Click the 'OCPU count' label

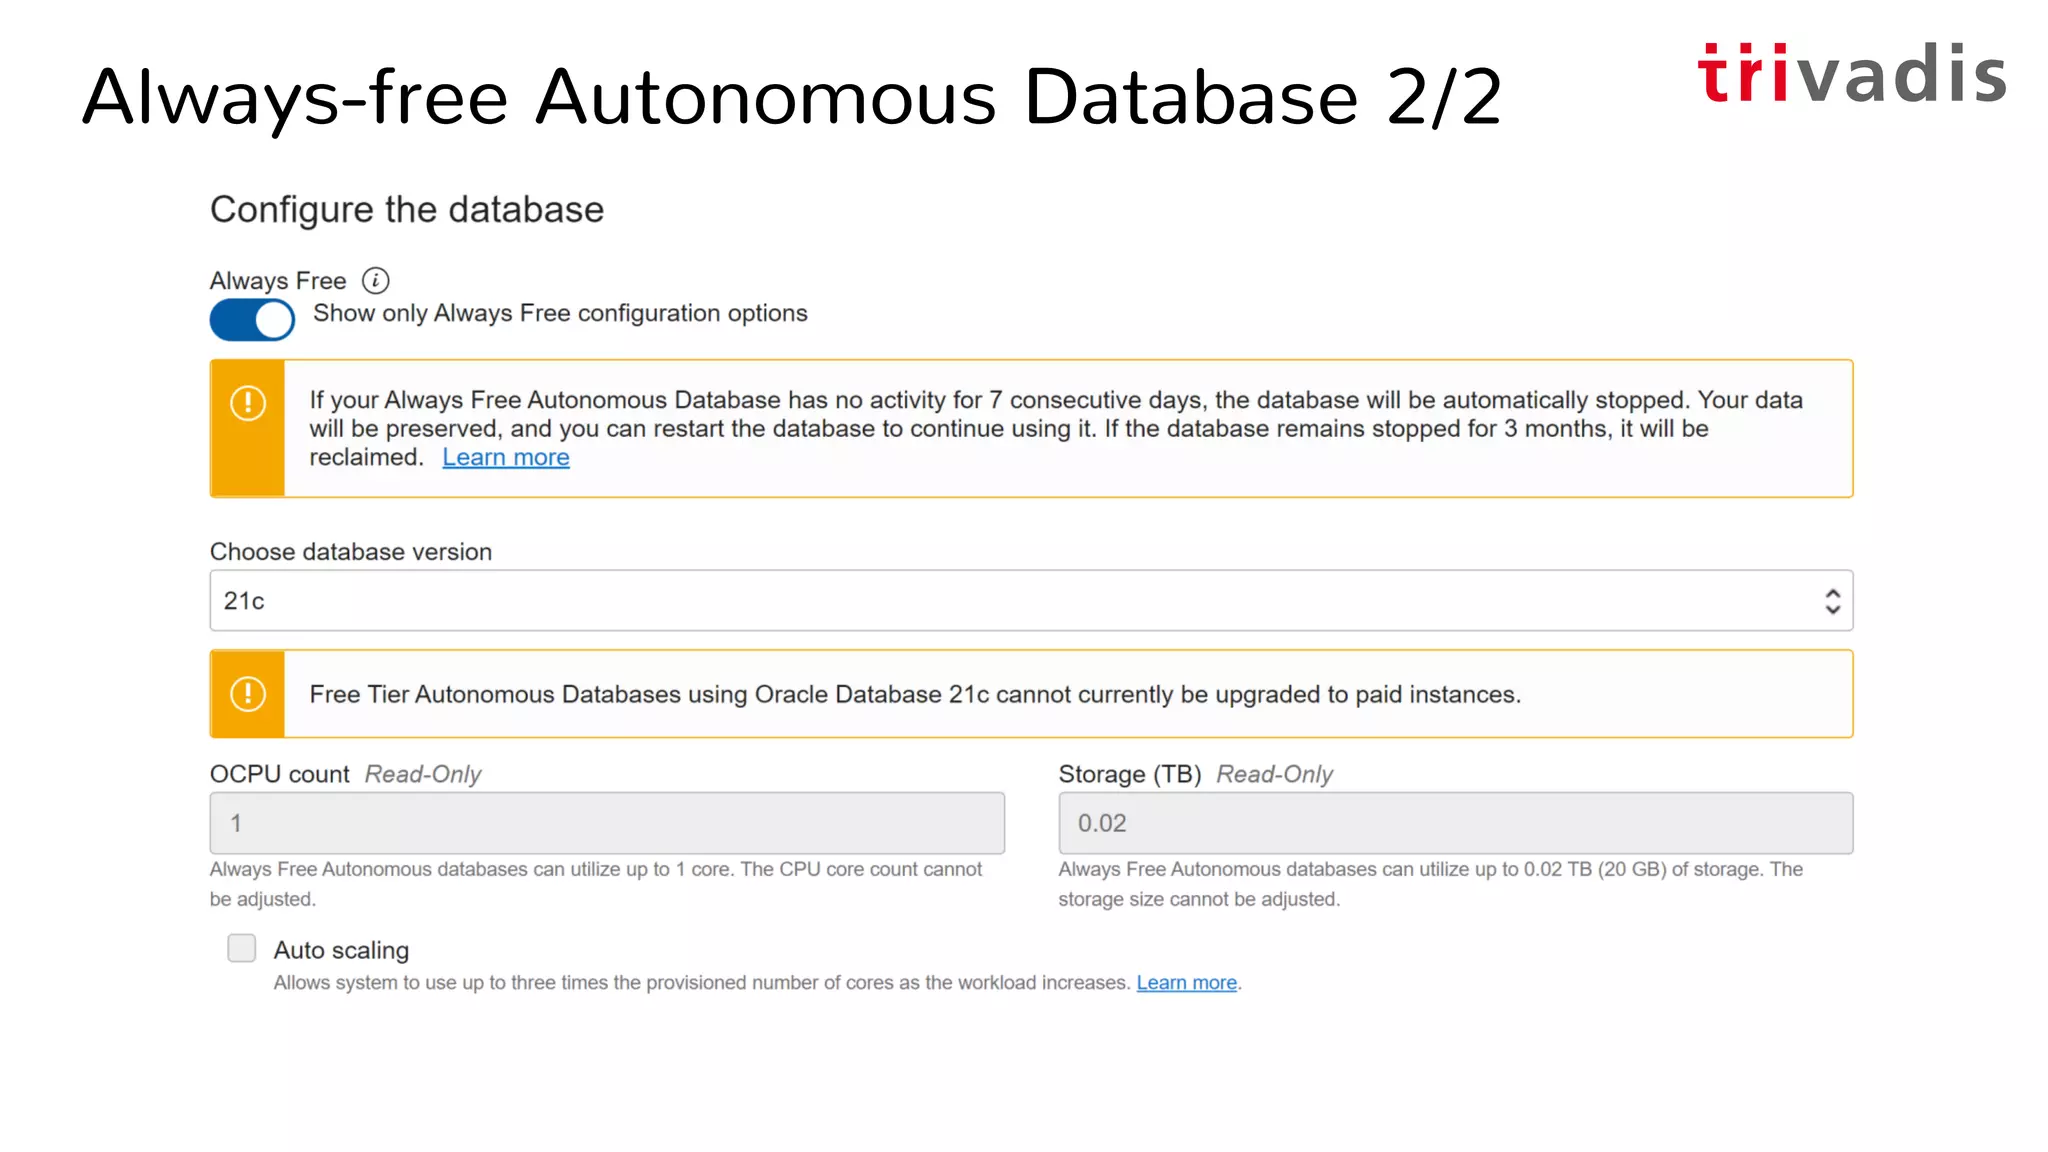[x=280, y=774]
